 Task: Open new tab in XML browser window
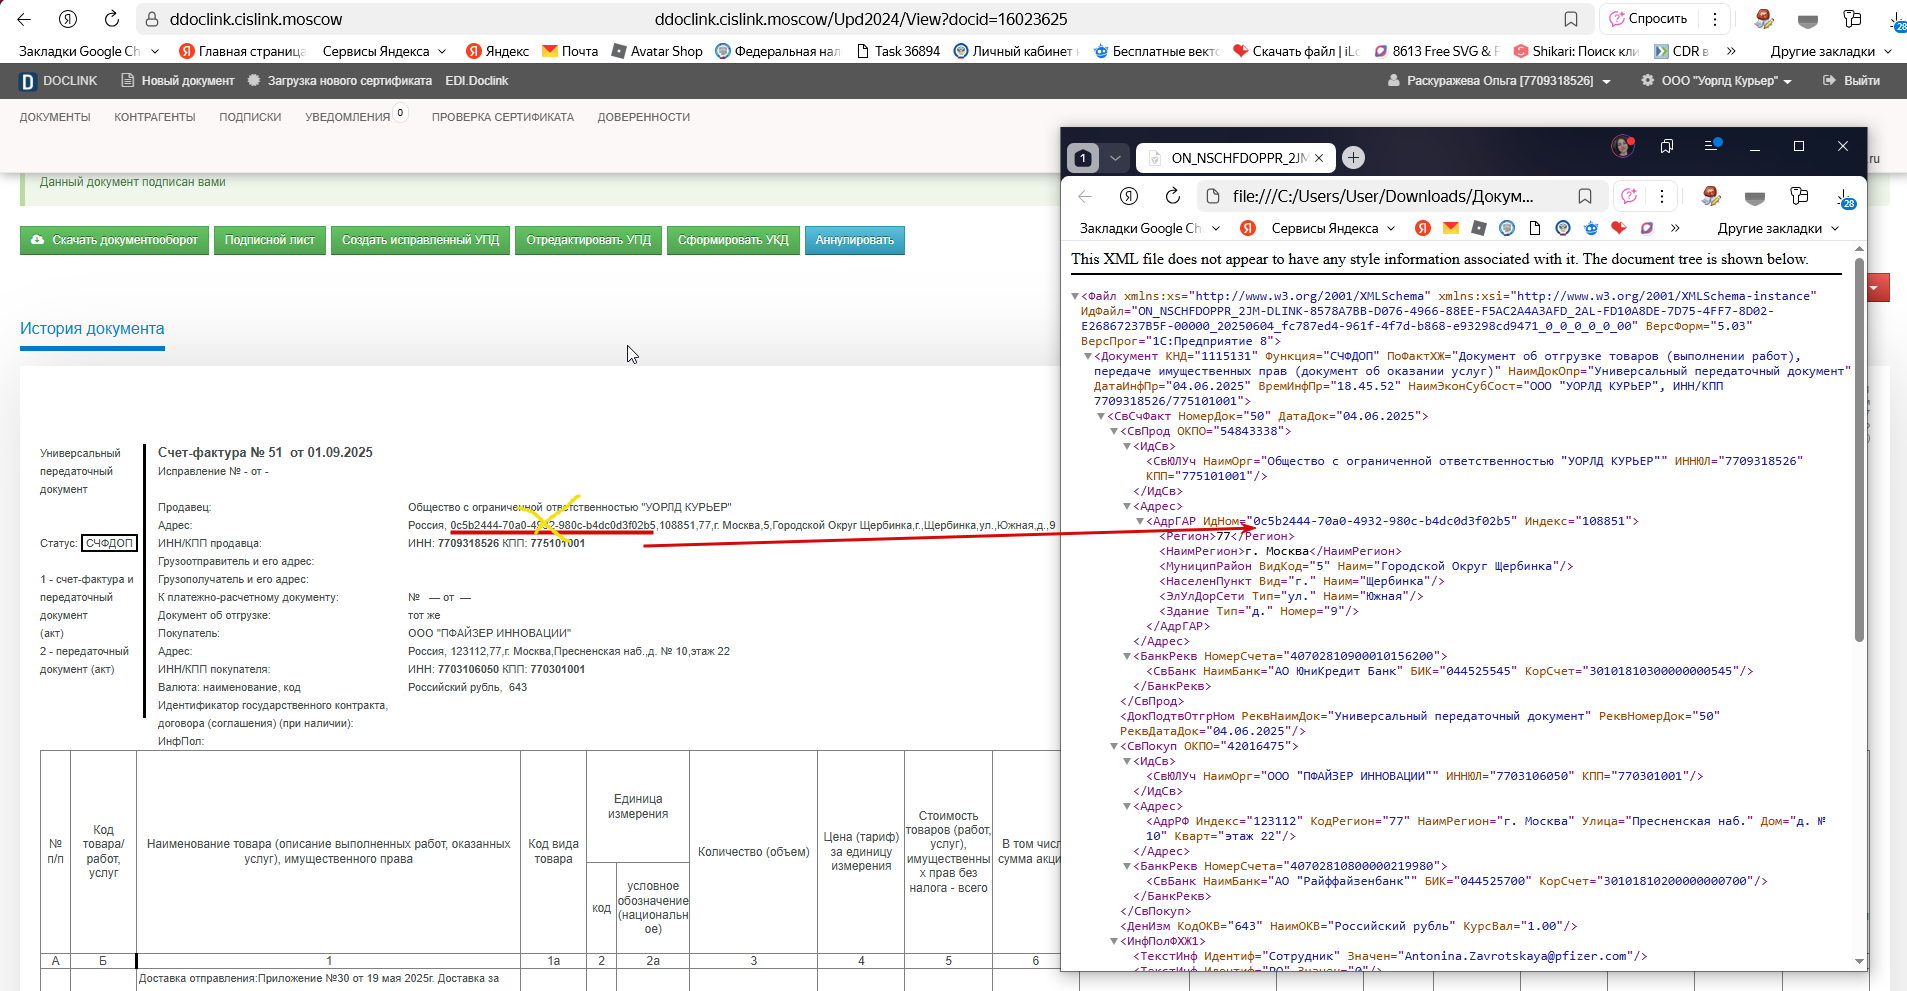click(1353, 157)
